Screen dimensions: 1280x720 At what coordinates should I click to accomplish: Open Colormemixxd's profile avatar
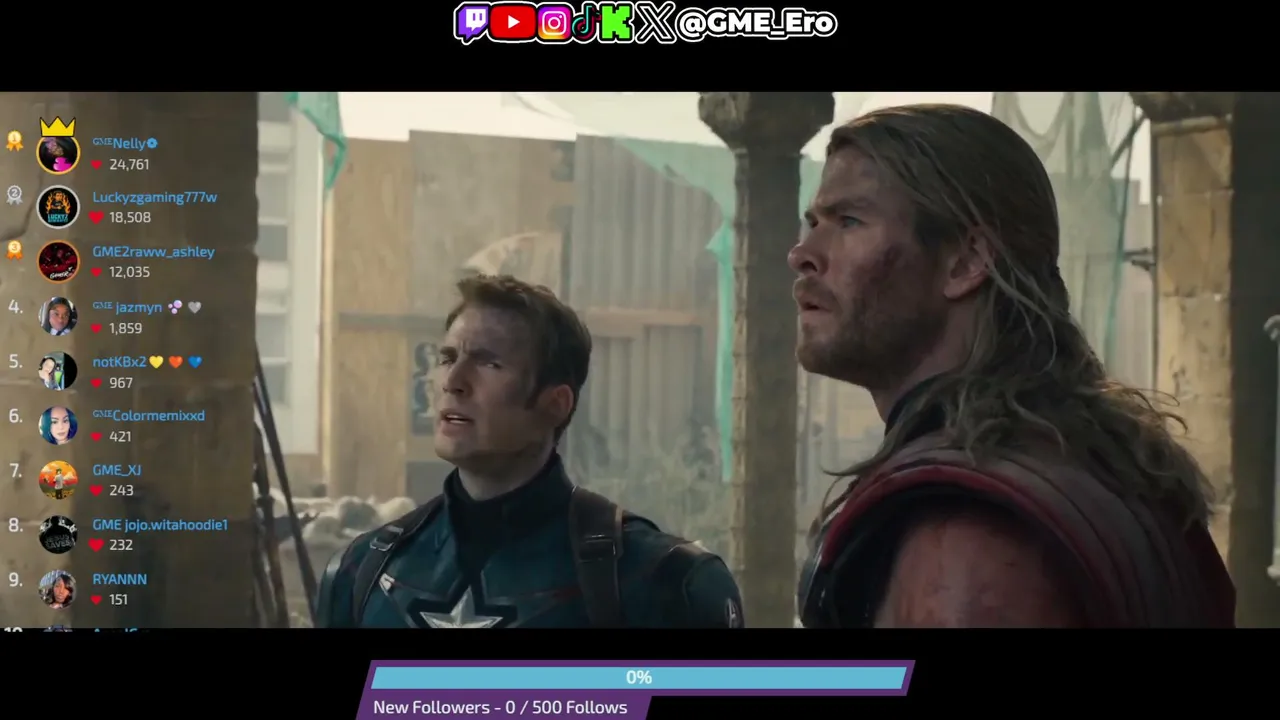[58, 426]
